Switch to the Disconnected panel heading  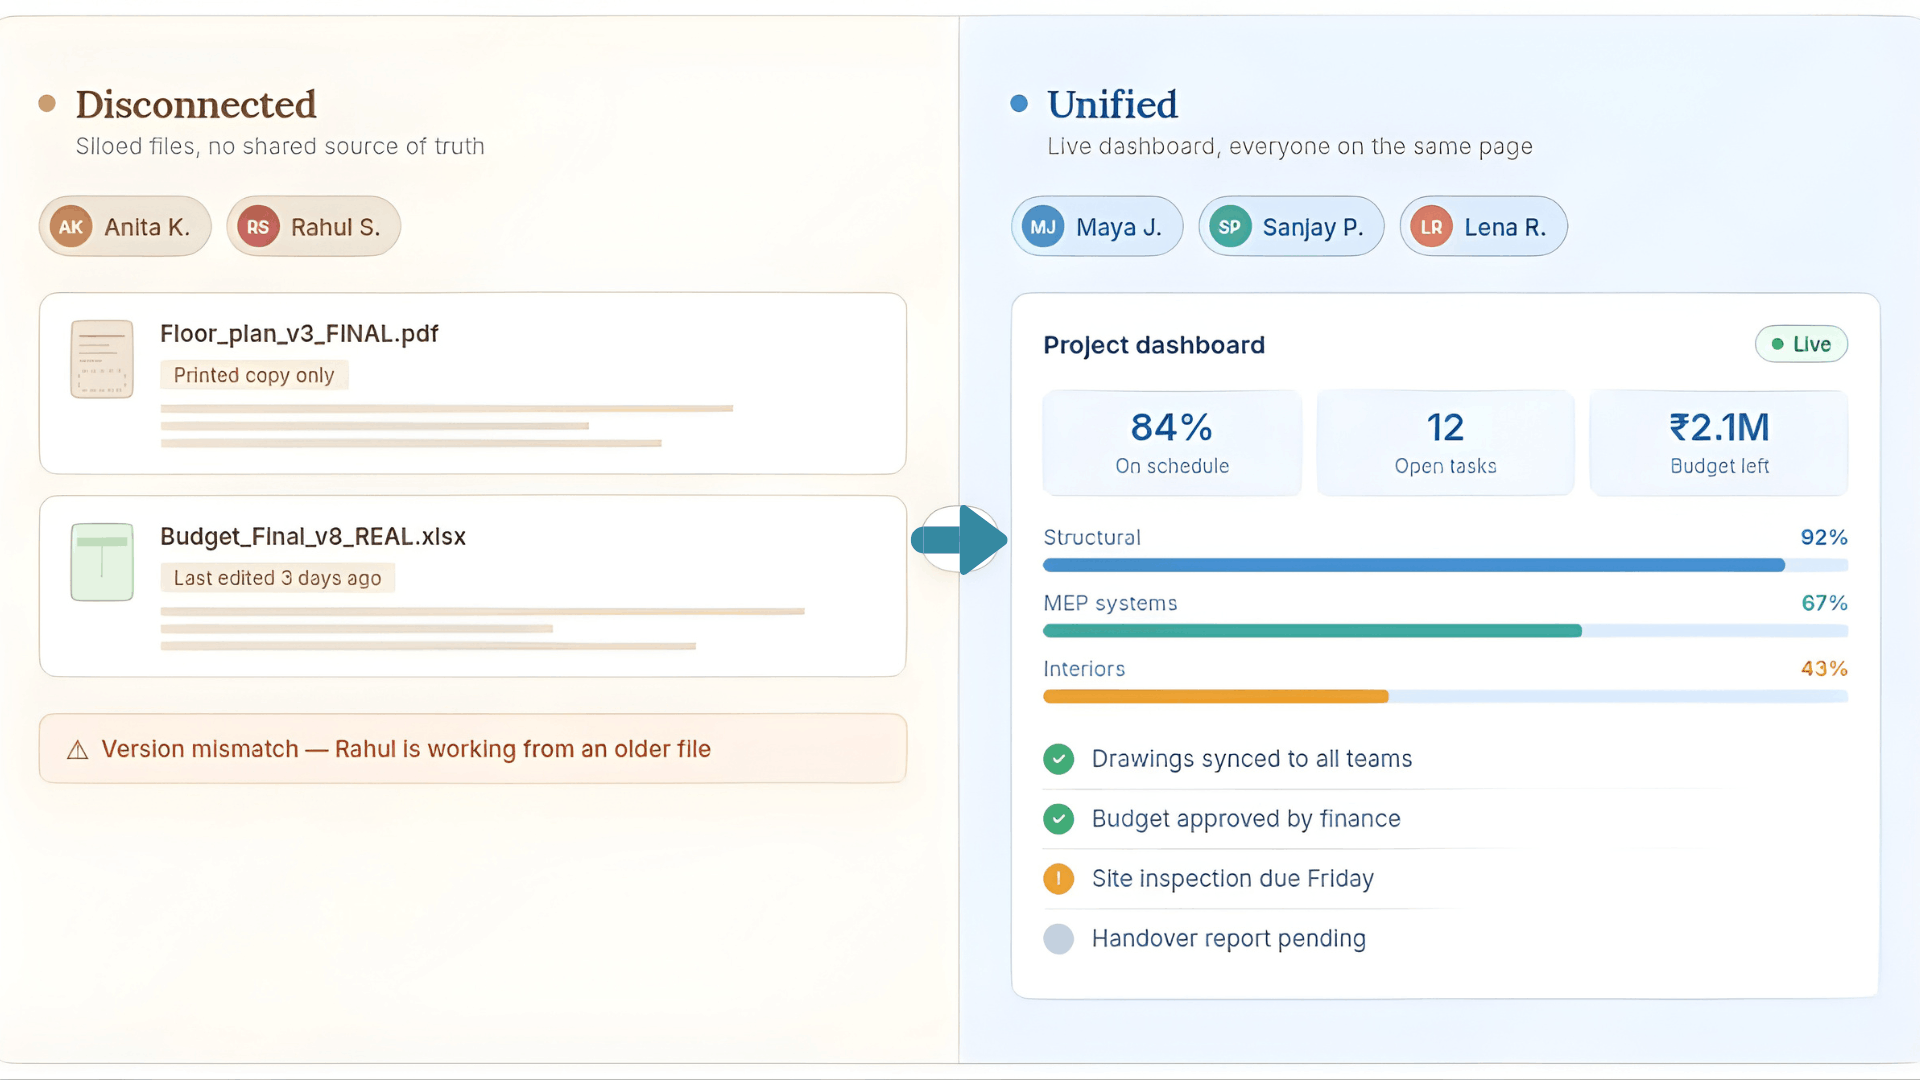(x=196, y=104)
